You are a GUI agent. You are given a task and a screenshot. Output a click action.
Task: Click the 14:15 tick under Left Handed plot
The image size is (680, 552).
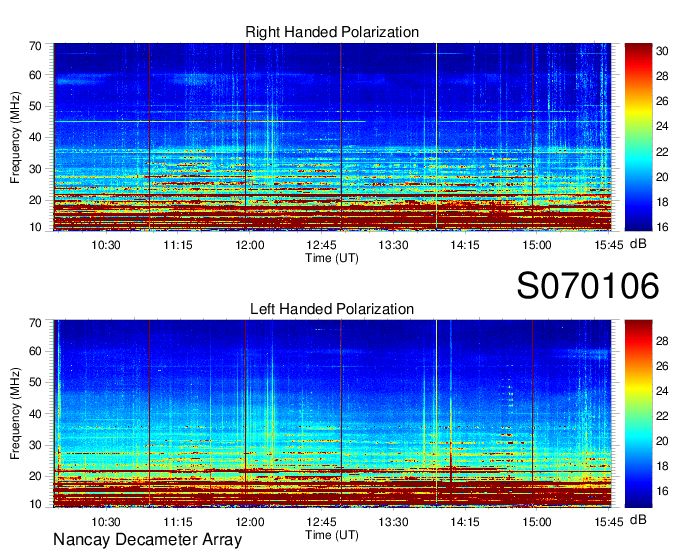(465, 522)
